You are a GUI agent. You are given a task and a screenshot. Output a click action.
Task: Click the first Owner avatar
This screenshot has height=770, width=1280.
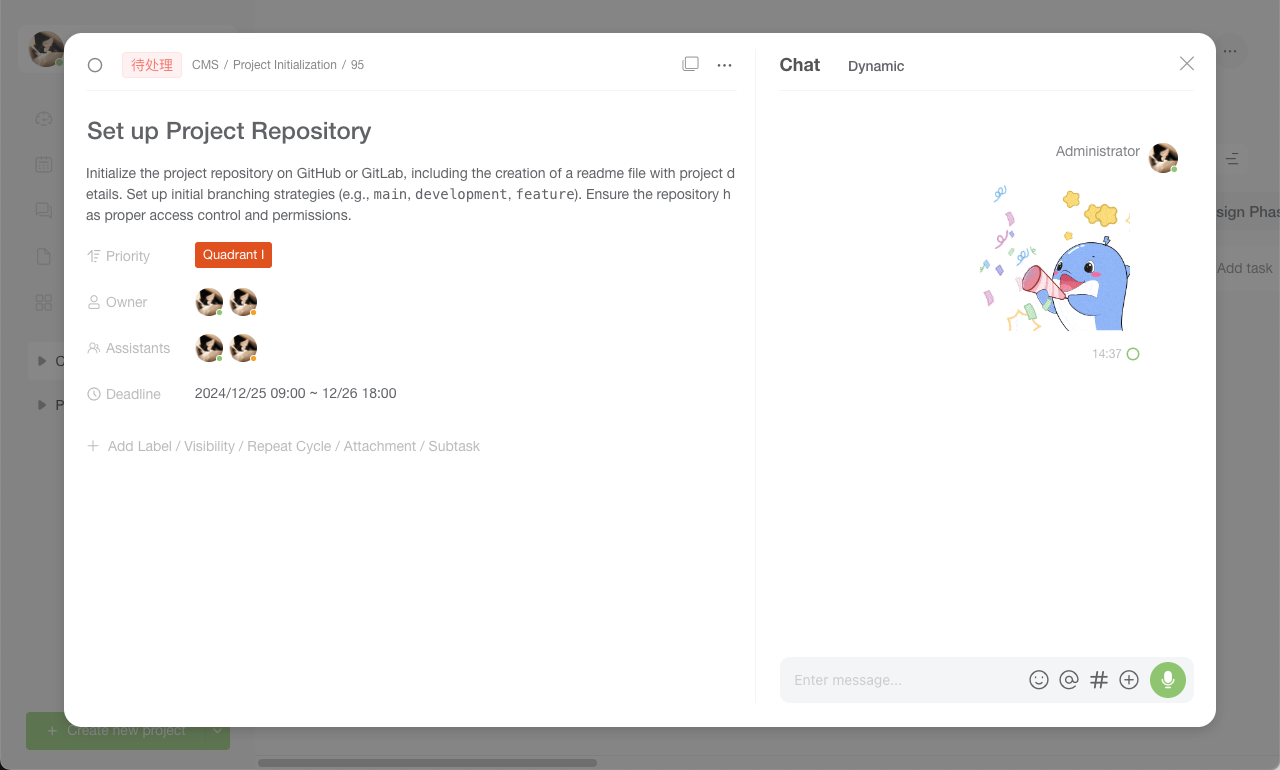[209, 302]
